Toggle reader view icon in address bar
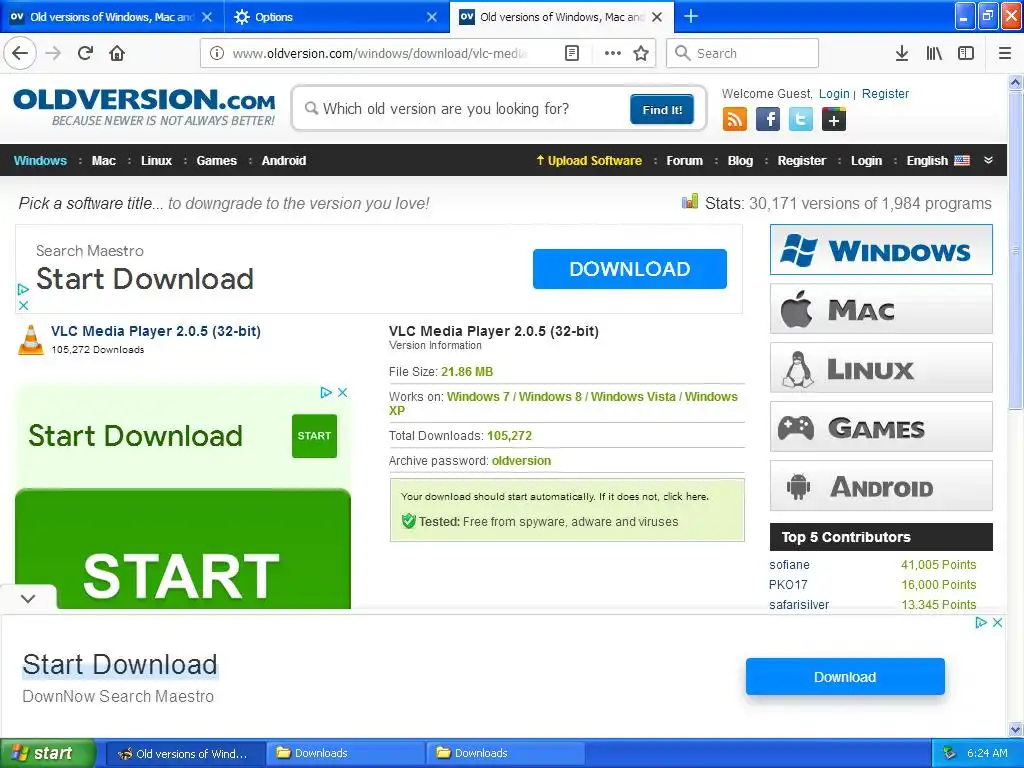This screenshot has height=768, width=1024. coord(571,53)
